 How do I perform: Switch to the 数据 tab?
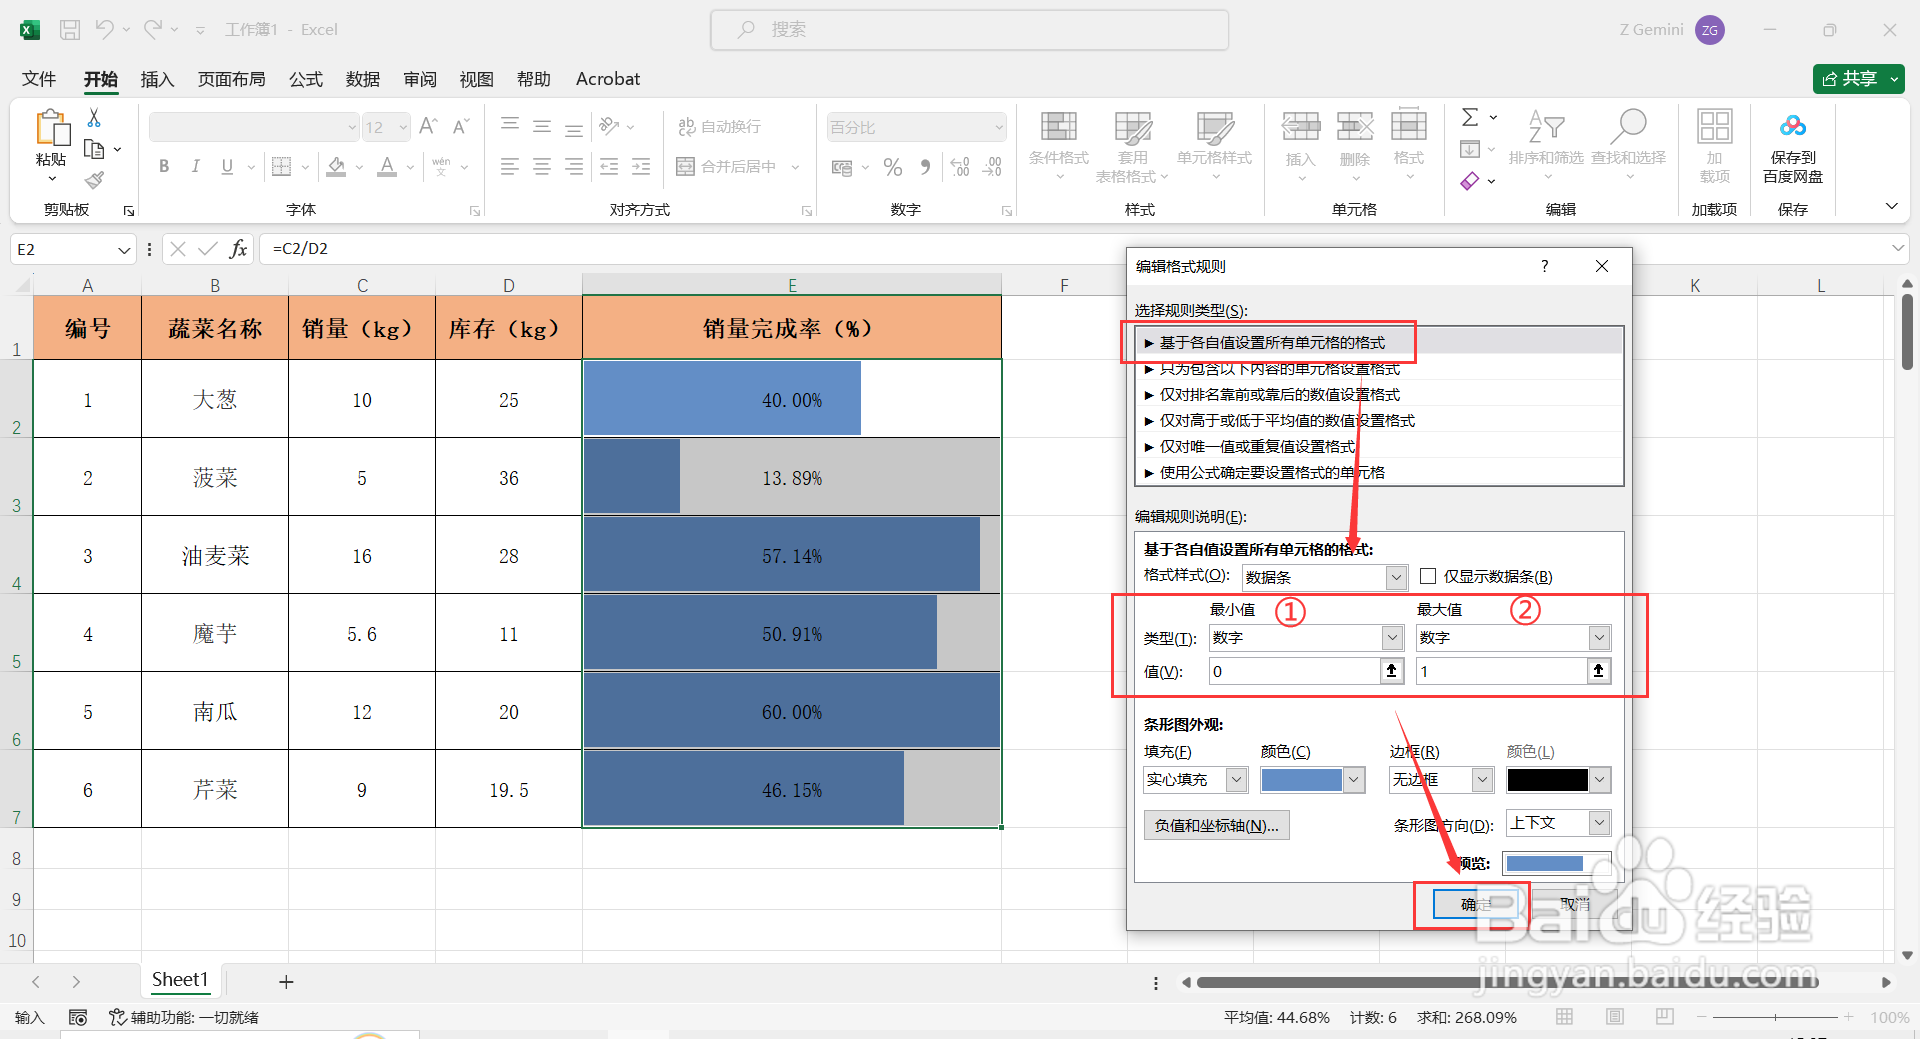click(363, 79)
